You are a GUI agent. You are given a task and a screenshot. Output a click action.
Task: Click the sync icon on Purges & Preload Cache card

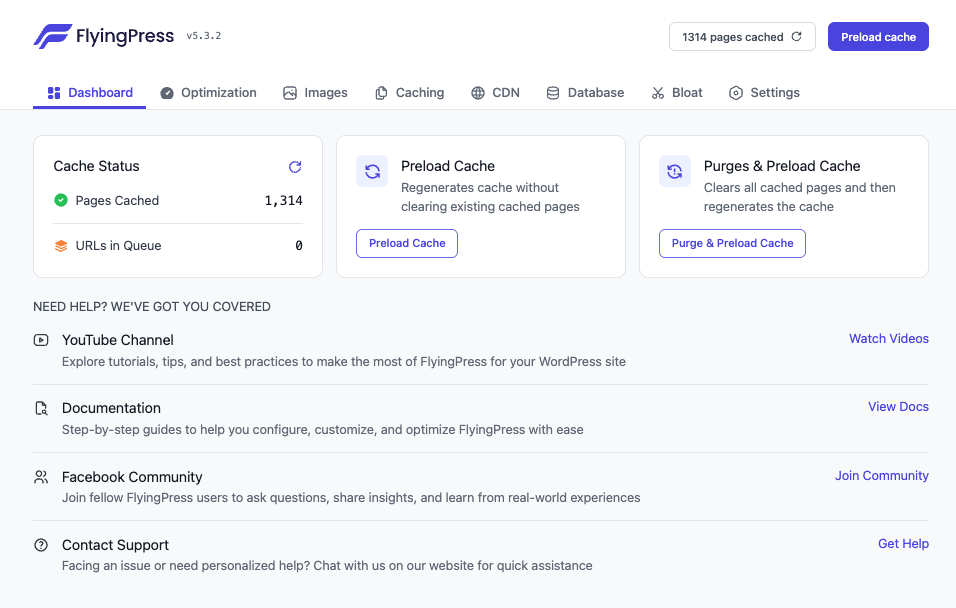pos(674,171)
